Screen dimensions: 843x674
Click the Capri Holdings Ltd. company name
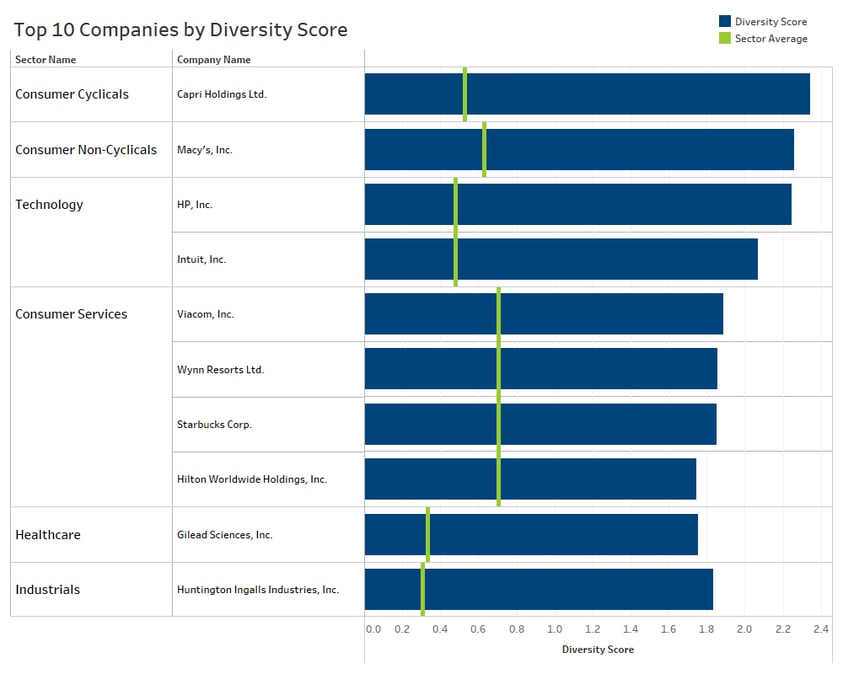(222, 94)
